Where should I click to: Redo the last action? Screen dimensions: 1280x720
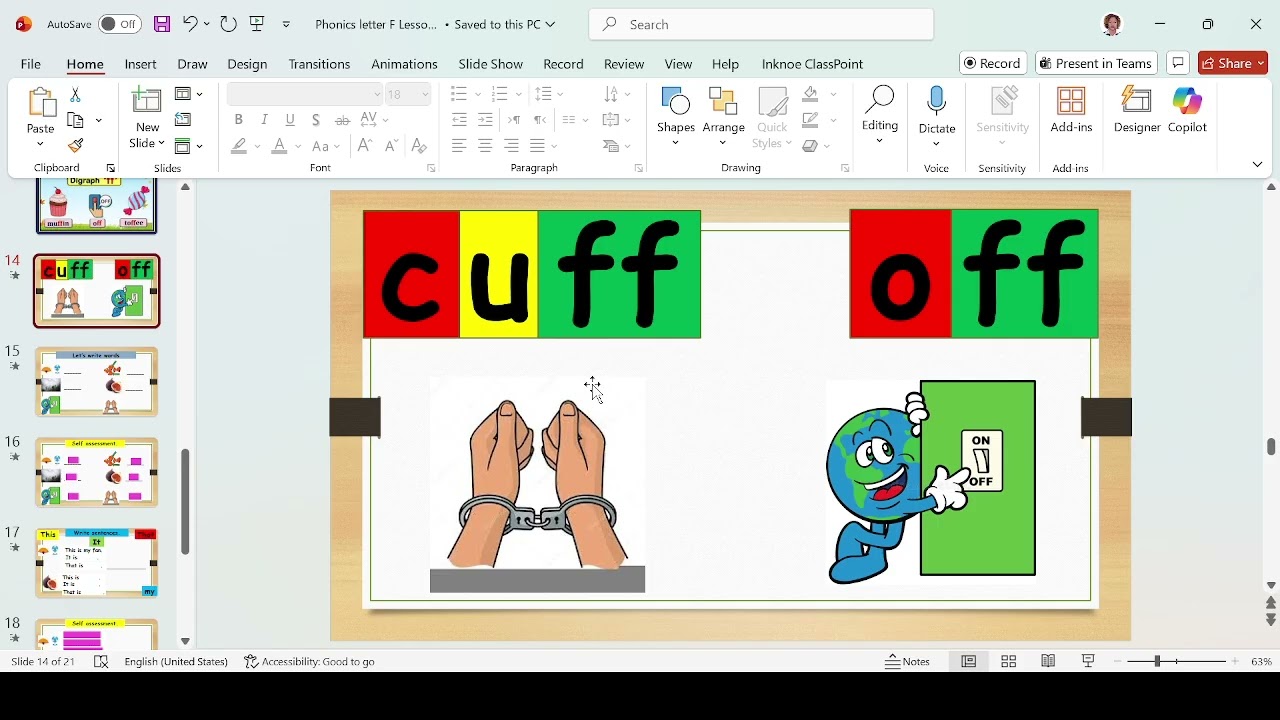(x=229, y=24)
